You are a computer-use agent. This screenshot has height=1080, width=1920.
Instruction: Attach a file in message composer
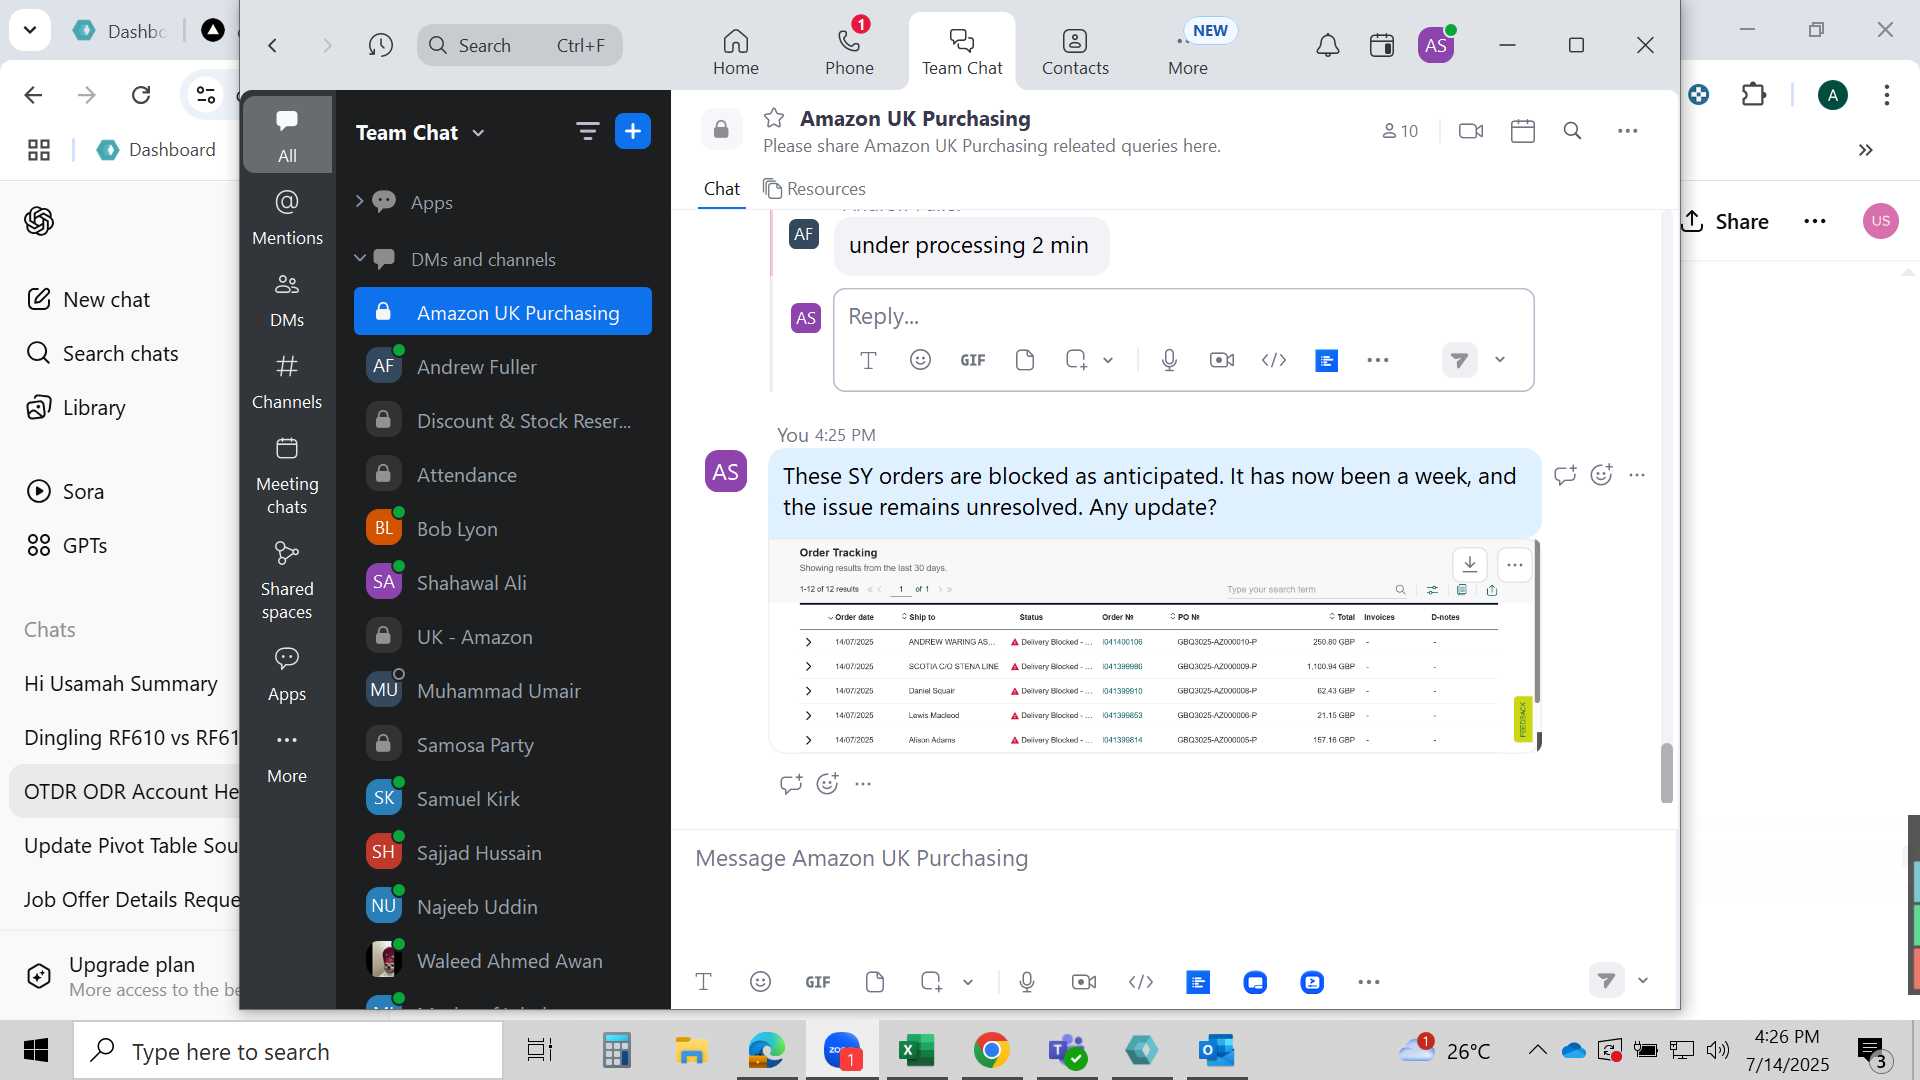coord(875,982)
